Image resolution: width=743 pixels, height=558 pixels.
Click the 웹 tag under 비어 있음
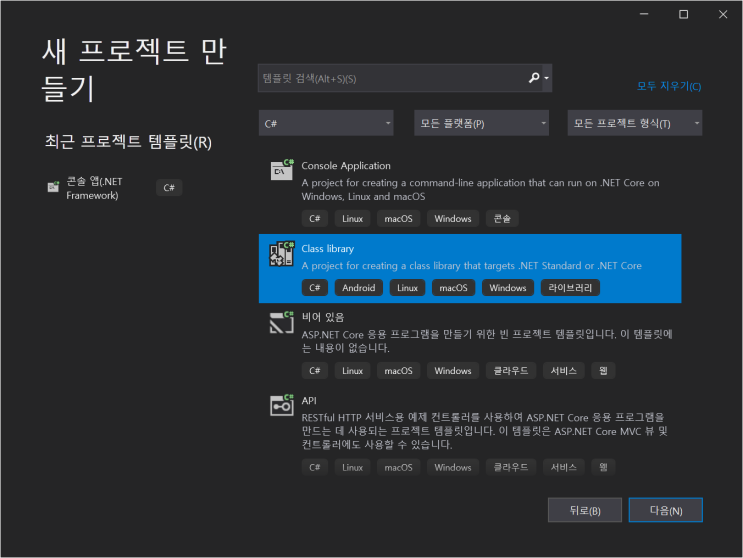coord(603,370)
